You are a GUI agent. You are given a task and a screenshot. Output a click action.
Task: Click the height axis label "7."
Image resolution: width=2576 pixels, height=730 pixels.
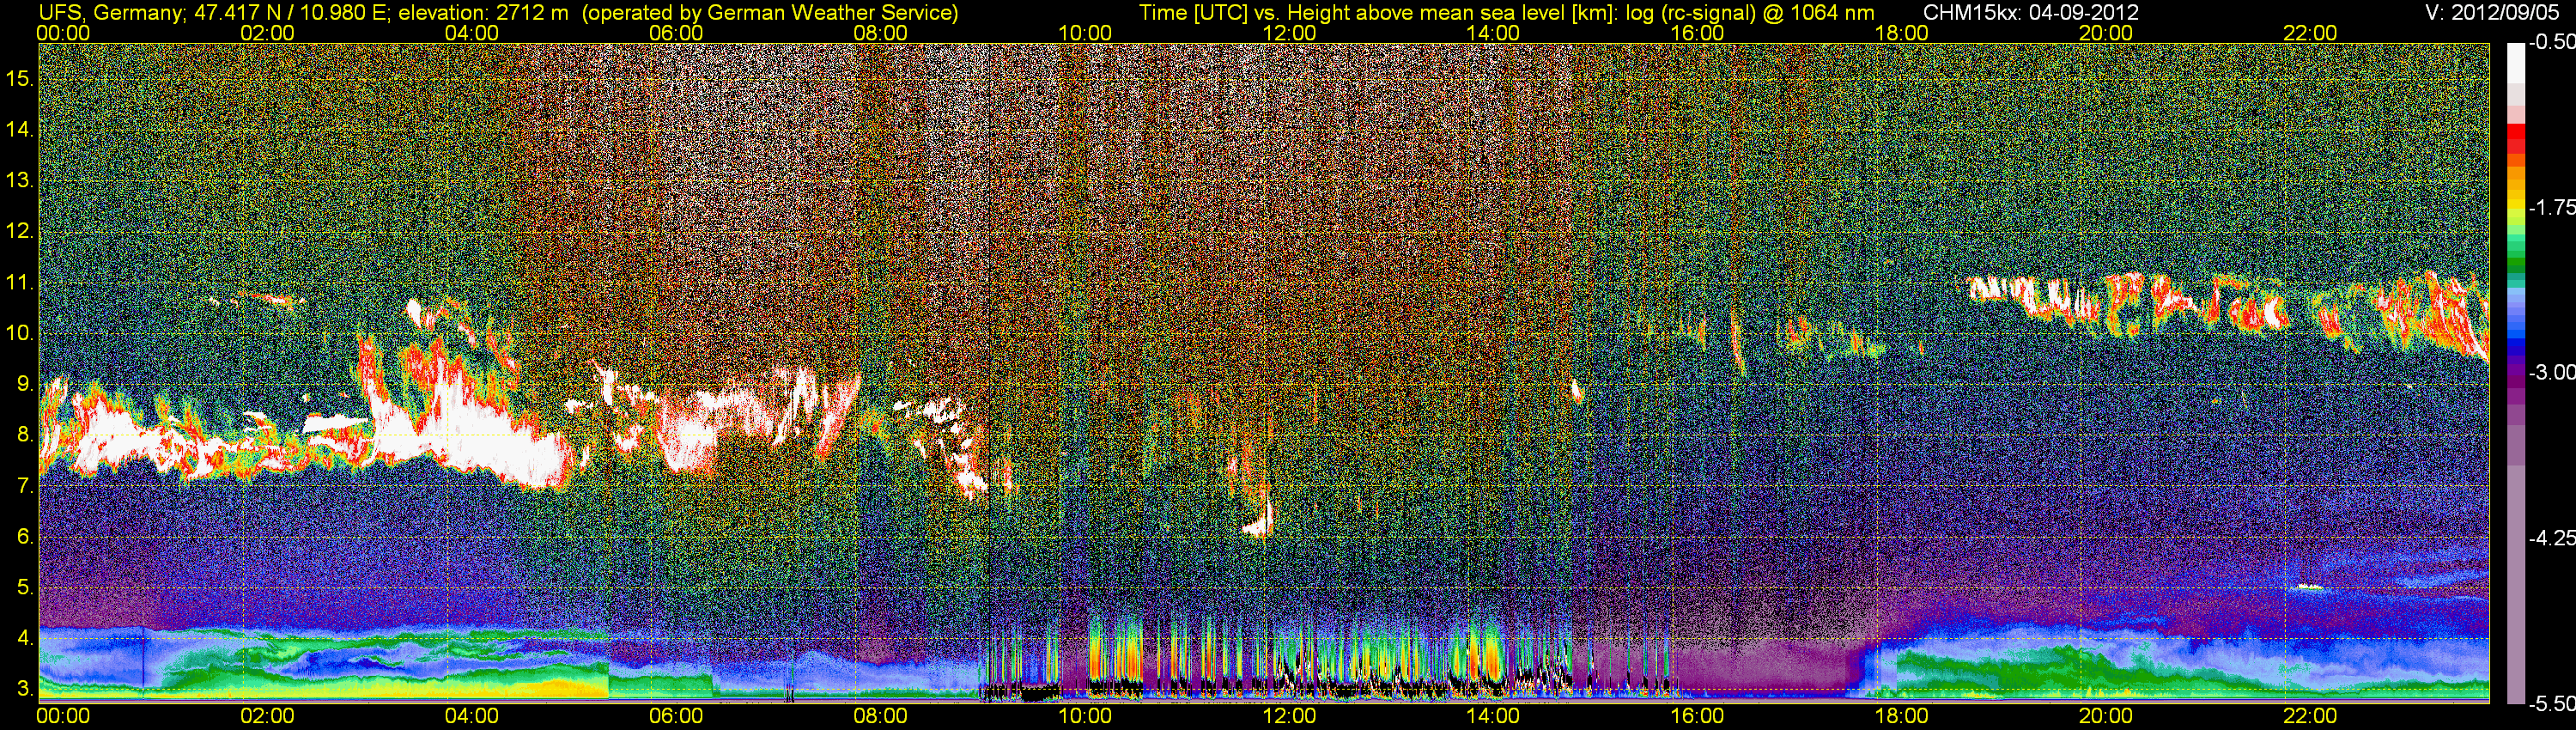26,486
